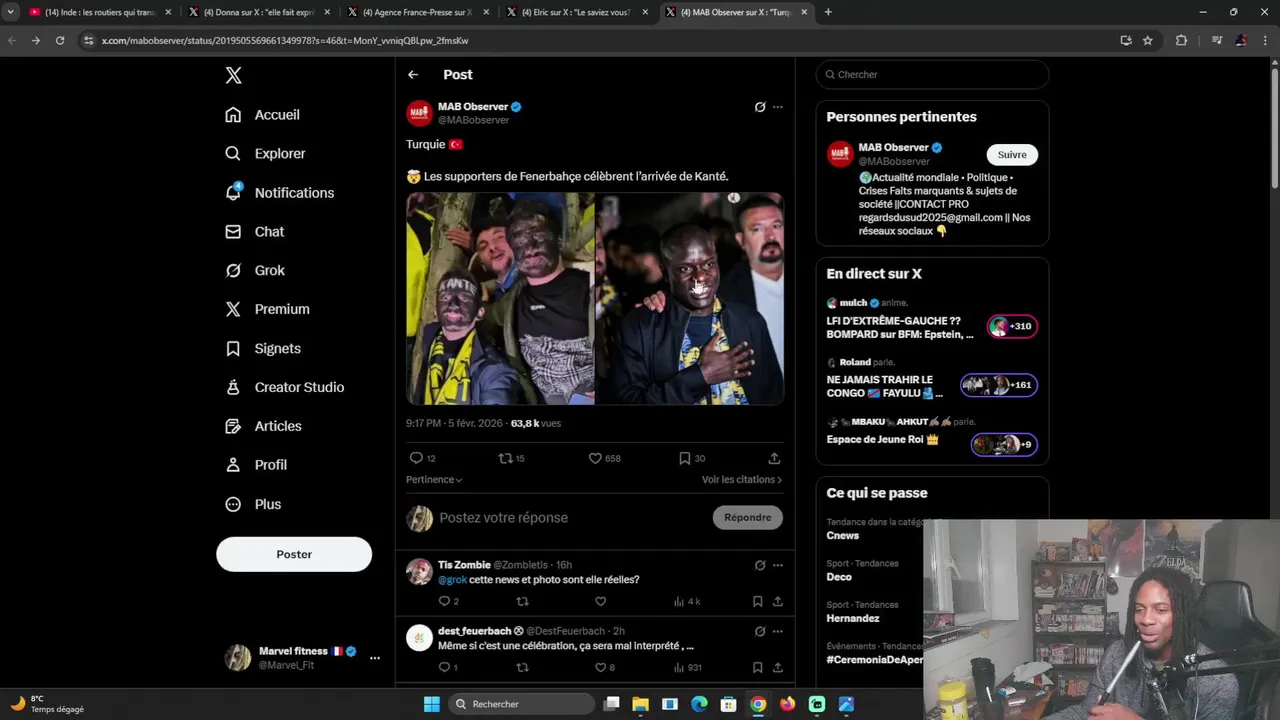Click the X logo in sidebar
Image resolution: width=1280 pixels, height=720 pixels.
tap(233, 76)
